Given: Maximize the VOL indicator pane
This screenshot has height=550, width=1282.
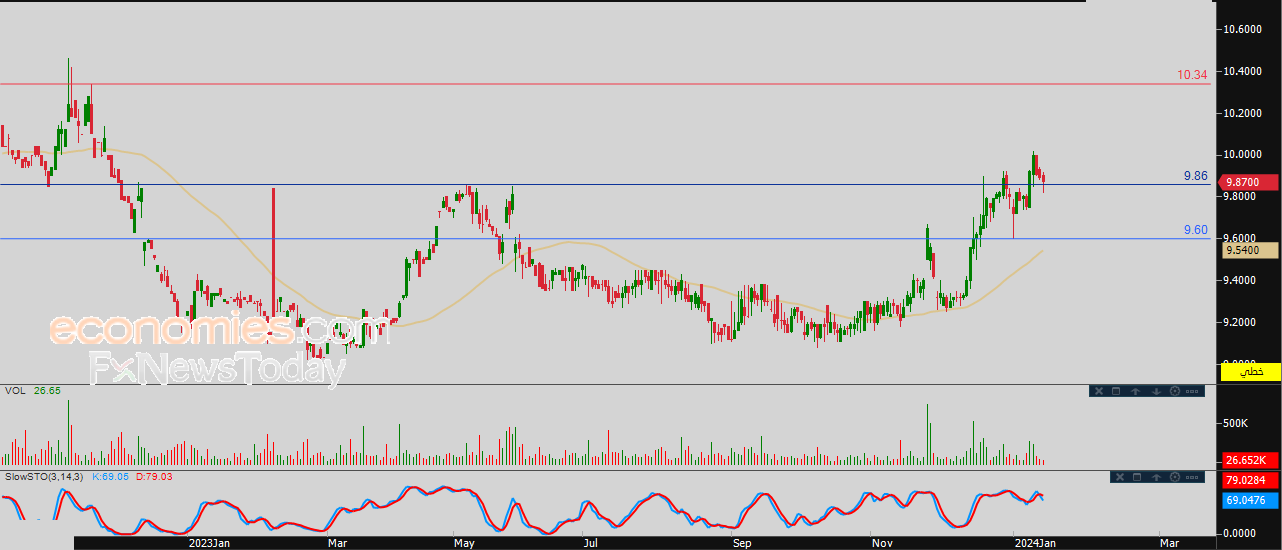Looking at the screenshot, I should (1116, 391).
